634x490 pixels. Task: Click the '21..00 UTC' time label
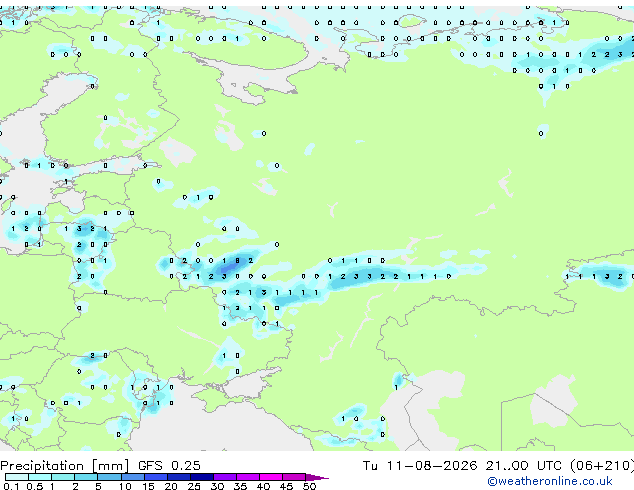click(524, 466)
